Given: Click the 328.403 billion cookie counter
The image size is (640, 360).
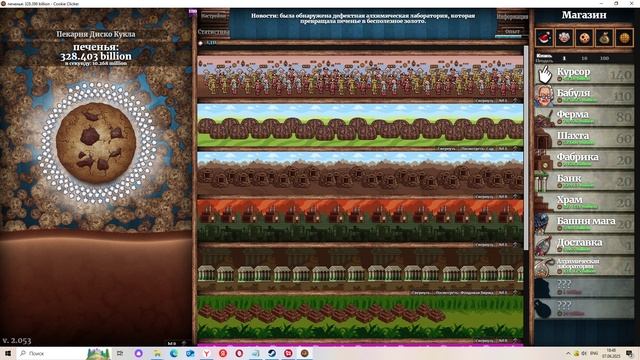Looking at the screenshot, I should 96,56.
